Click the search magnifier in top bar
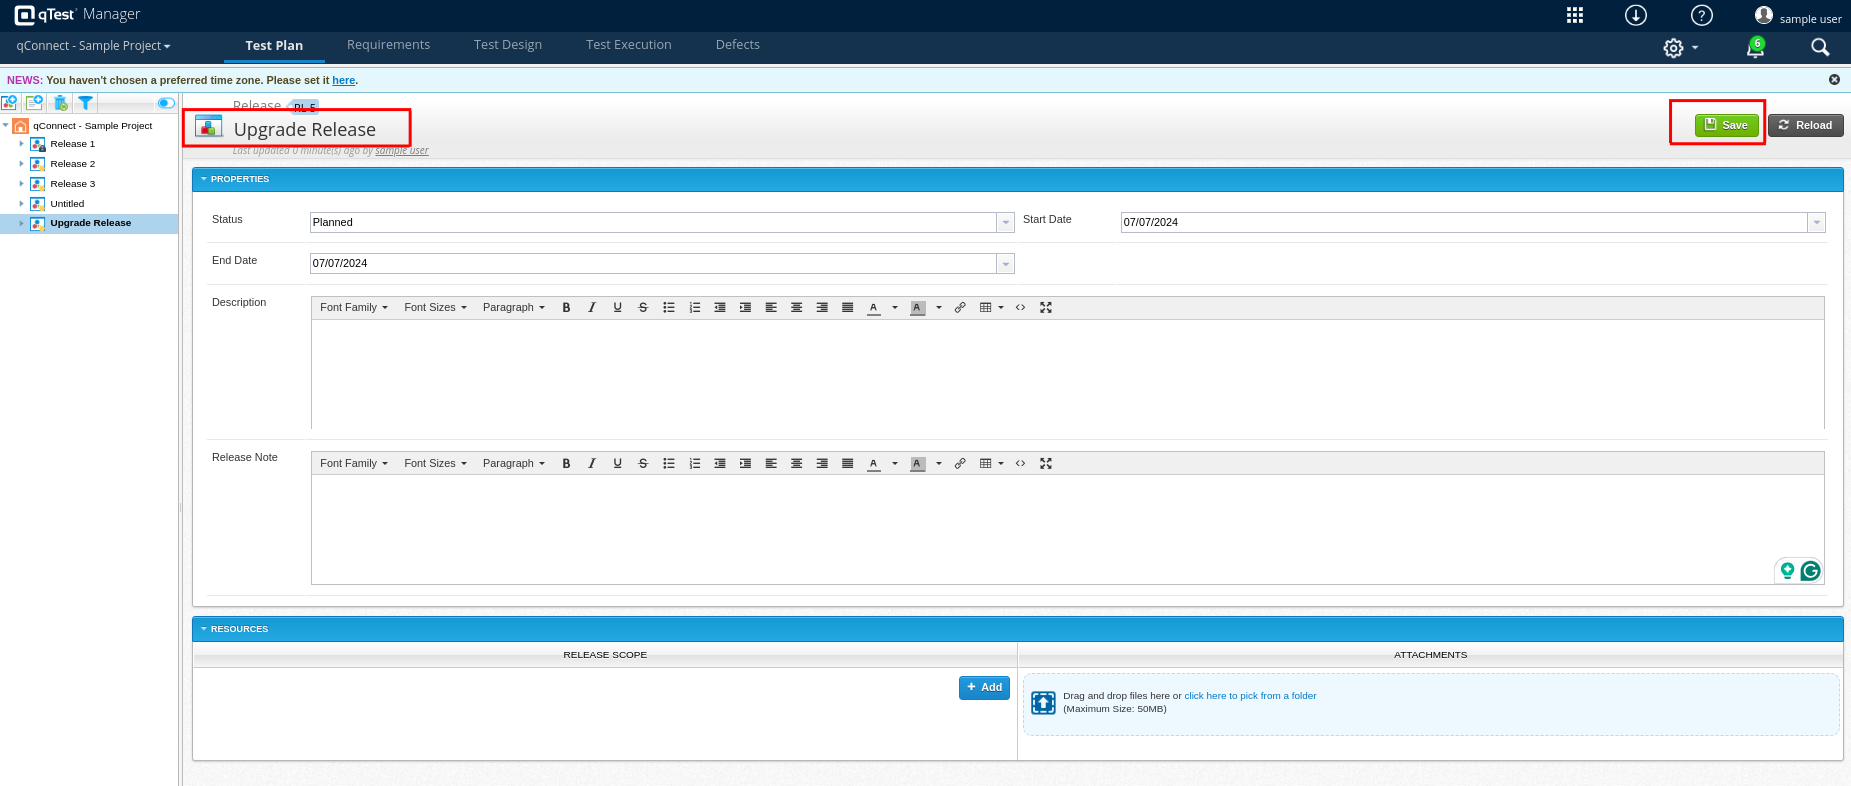 pos(1820,47)
